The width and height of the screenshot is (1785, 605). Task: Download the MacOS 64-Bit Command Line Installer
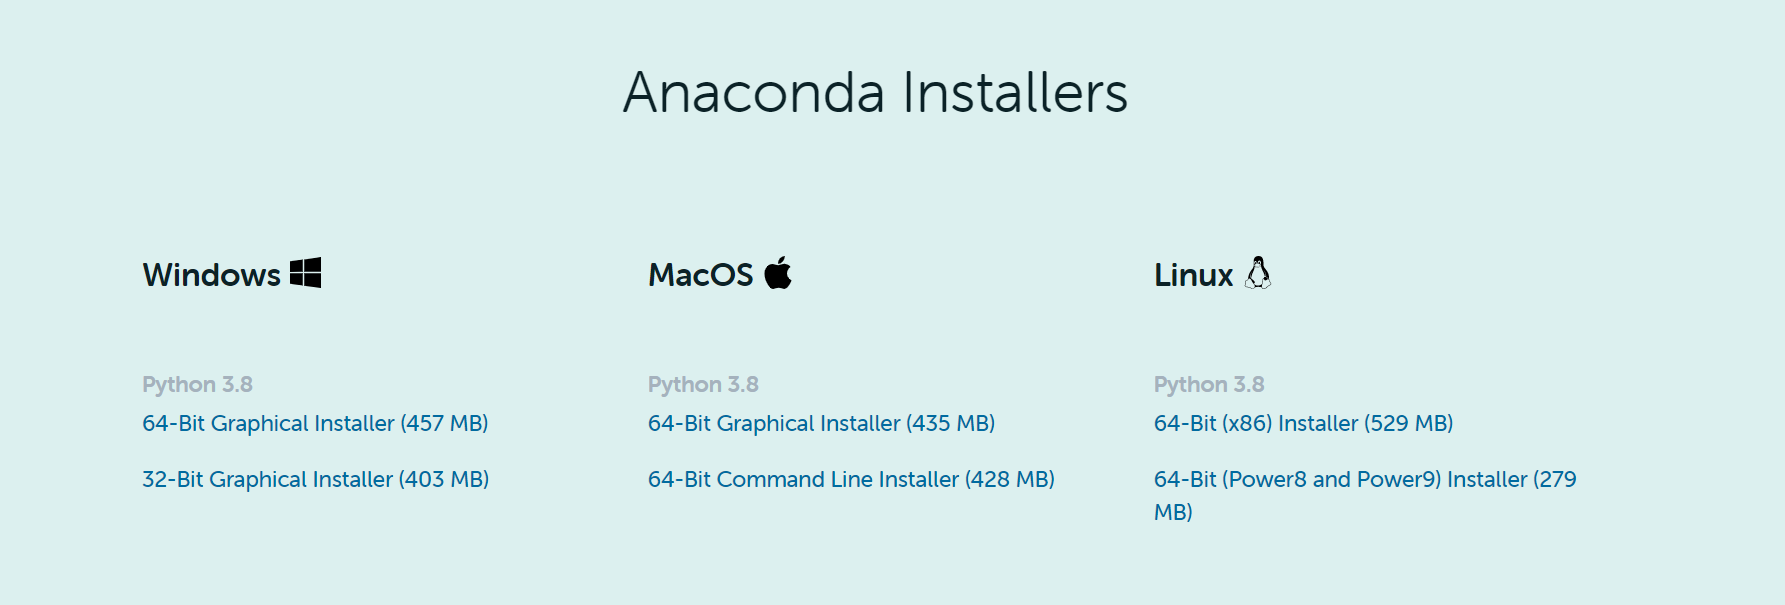click(x=851, y=479)
